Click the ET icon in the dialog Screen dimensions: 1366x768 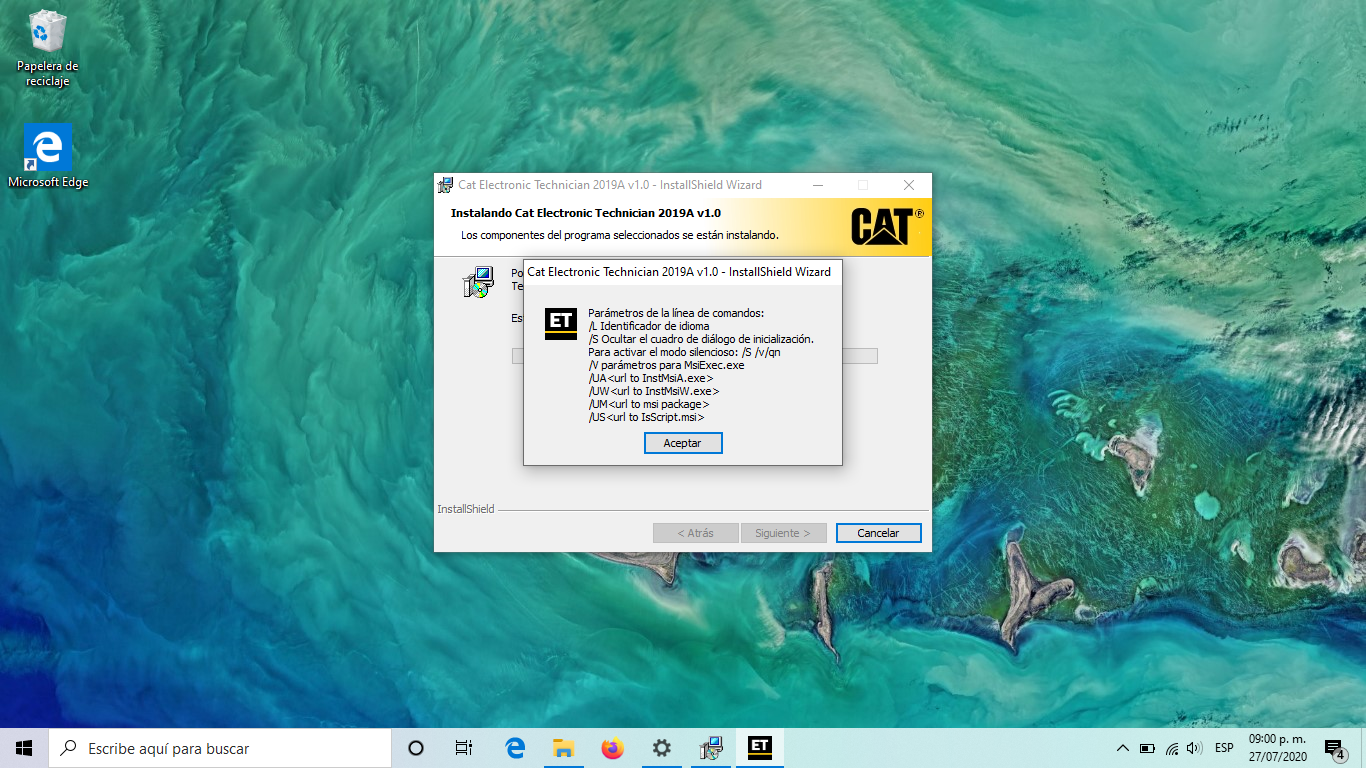tap(561, 322)
